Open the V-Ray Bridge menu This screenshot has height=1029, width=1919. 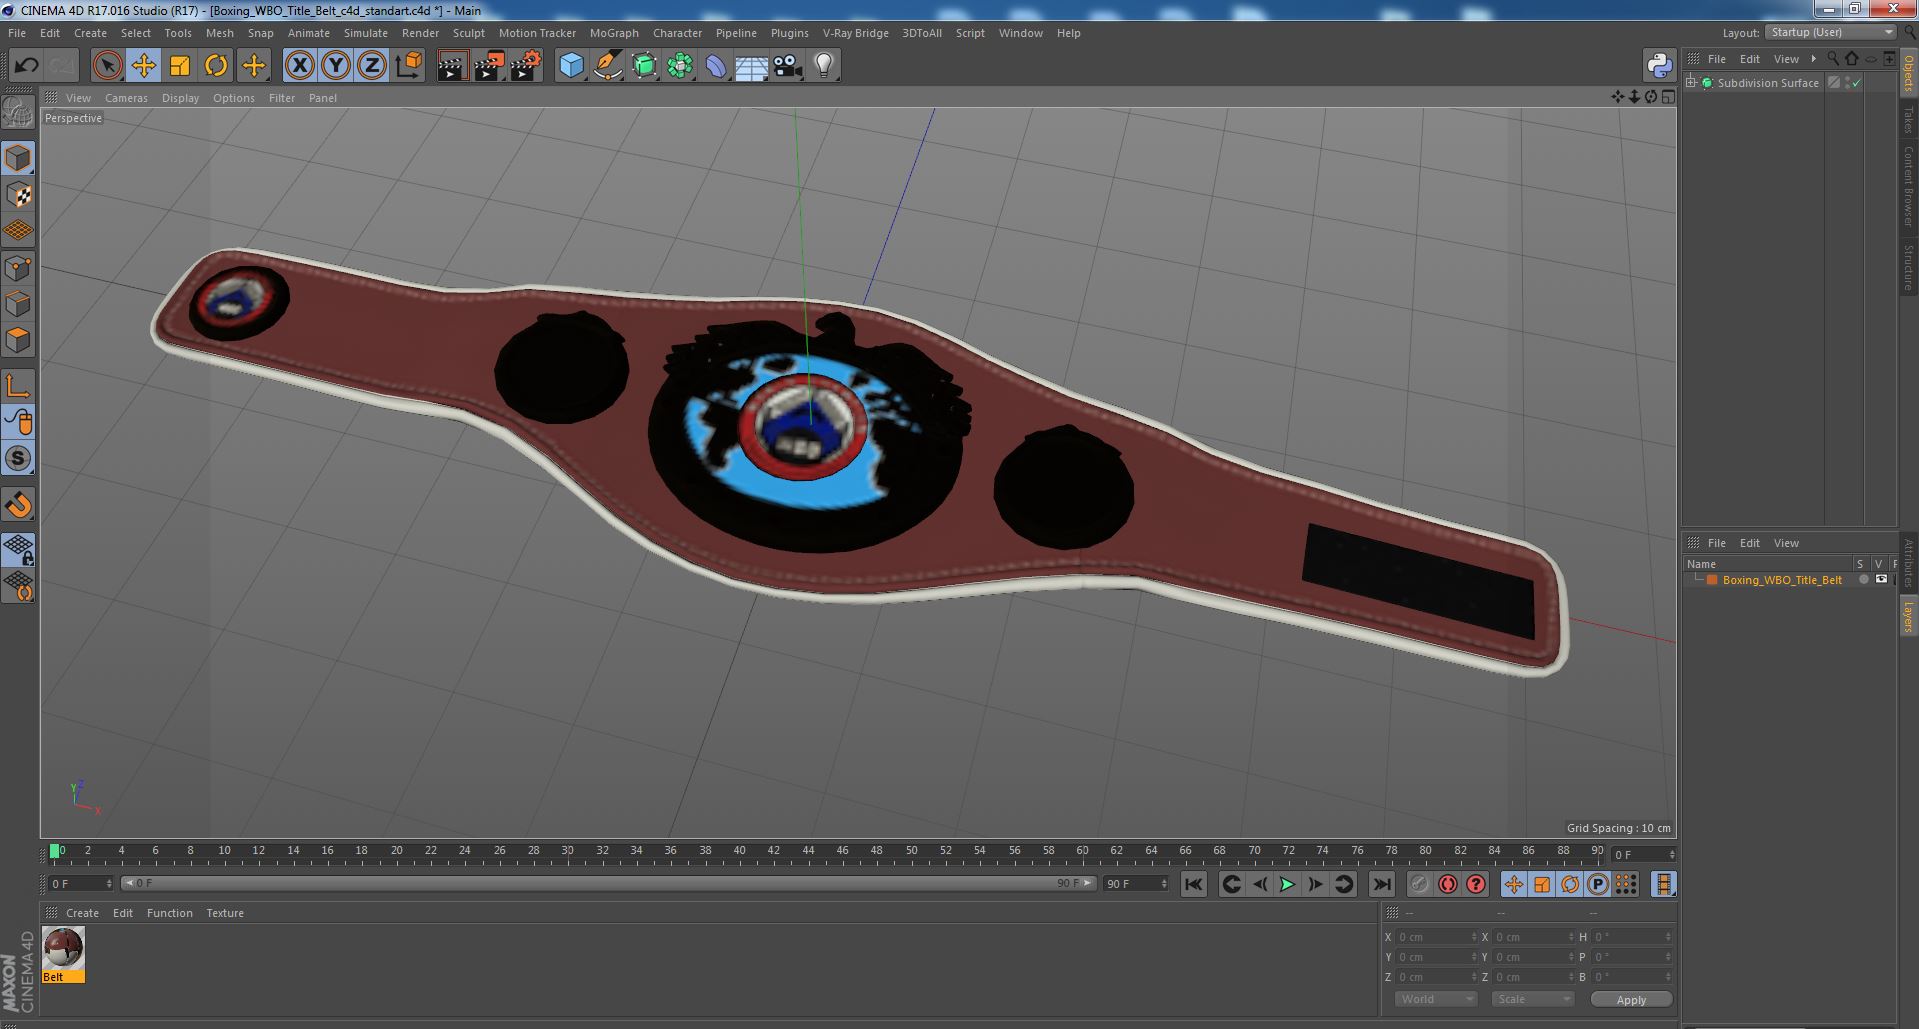click(855, 33)
